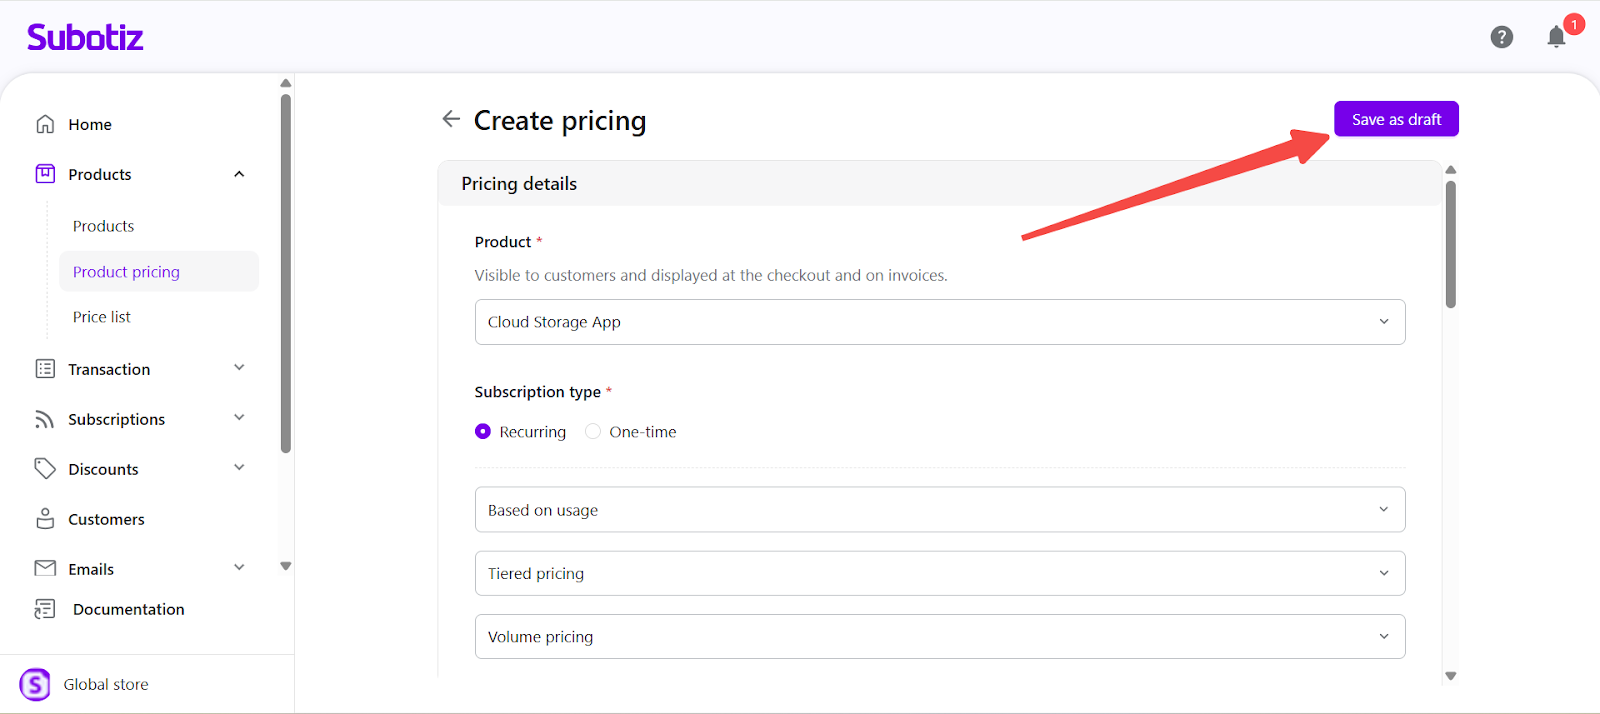Expand the Tiered pricing dropdown
This screenshot has height=714, width=1600.
(x=939, y=574)
